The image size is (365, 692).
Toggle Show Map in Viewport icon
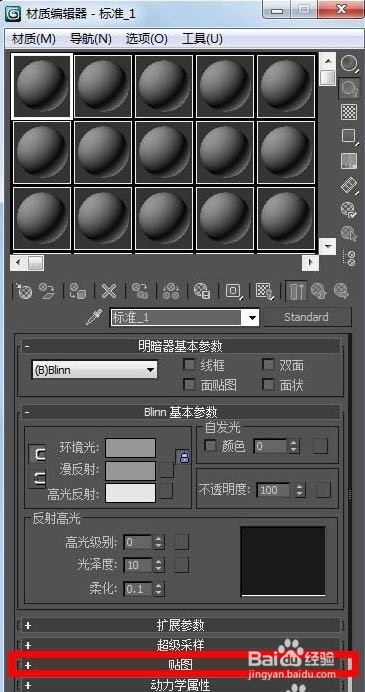click(264, 291)
